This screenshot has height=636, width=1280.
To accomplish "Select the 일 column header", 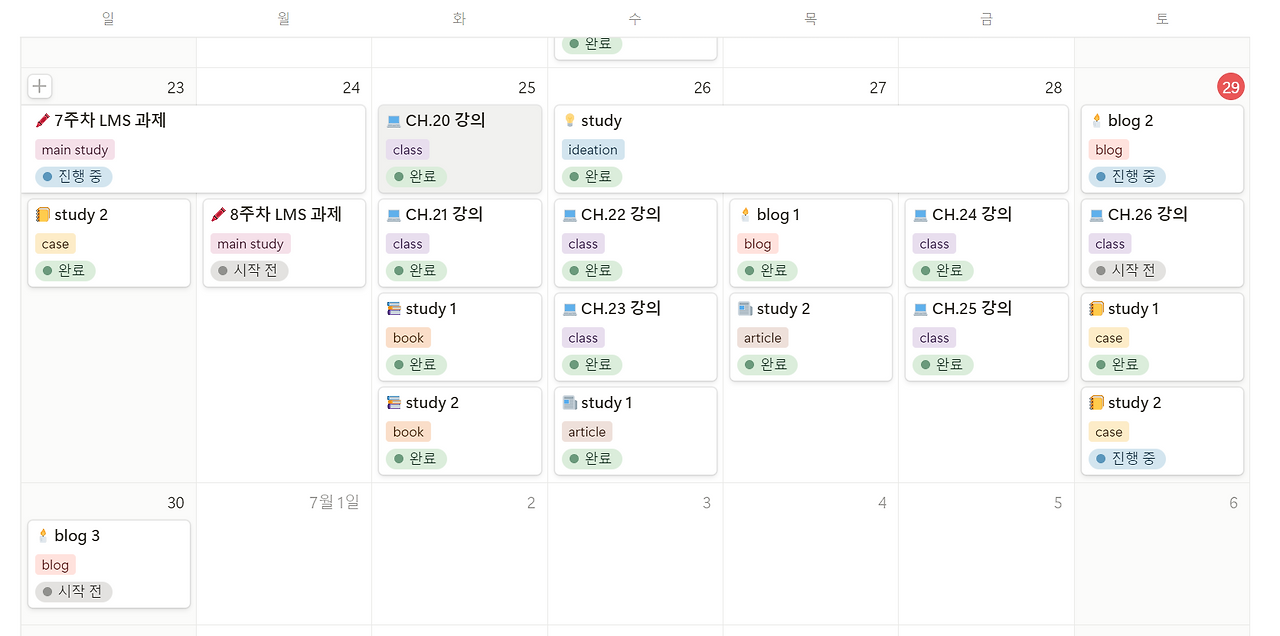I will pos(107,17).
